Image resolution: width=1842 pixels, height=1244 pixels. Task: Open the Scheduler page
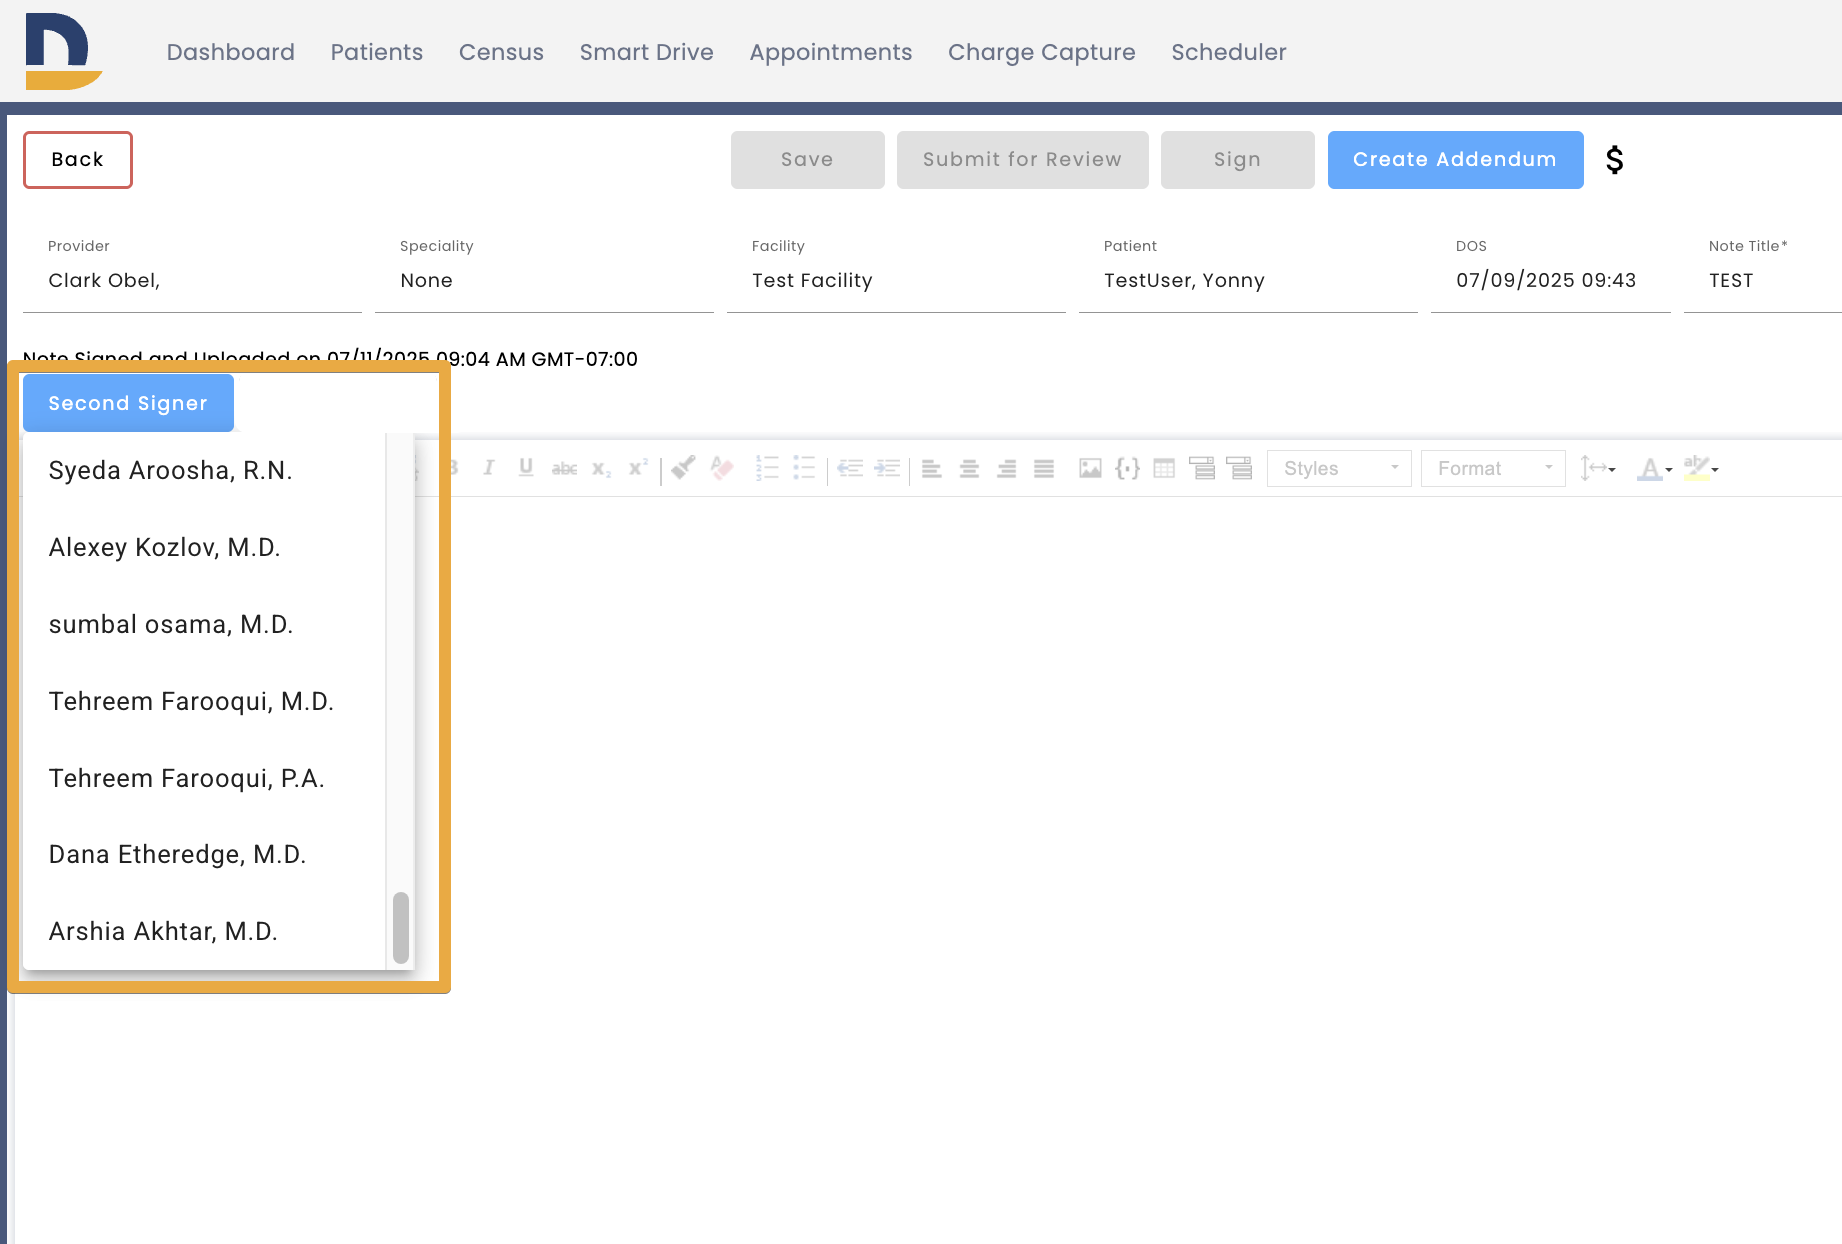[x=1228, y=52]
